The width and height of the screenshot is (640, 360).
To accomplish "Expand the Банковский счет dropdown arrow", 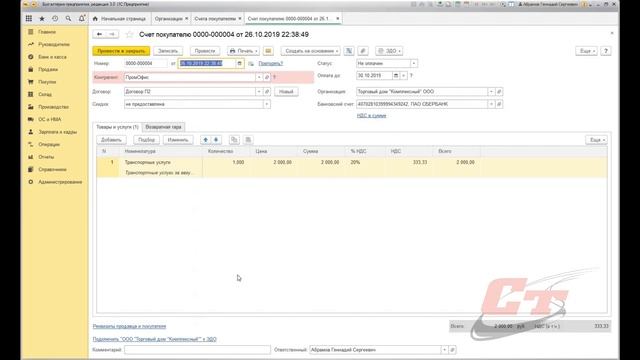I will pos(491,104).
